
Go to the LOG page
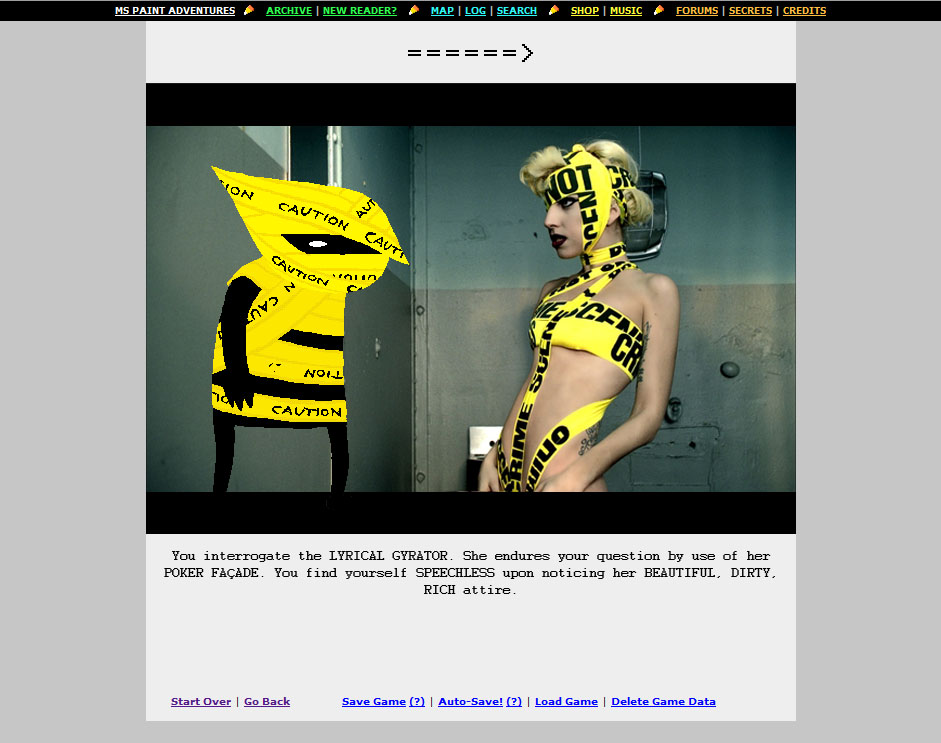pyautogui.click(x=475, y=11)
